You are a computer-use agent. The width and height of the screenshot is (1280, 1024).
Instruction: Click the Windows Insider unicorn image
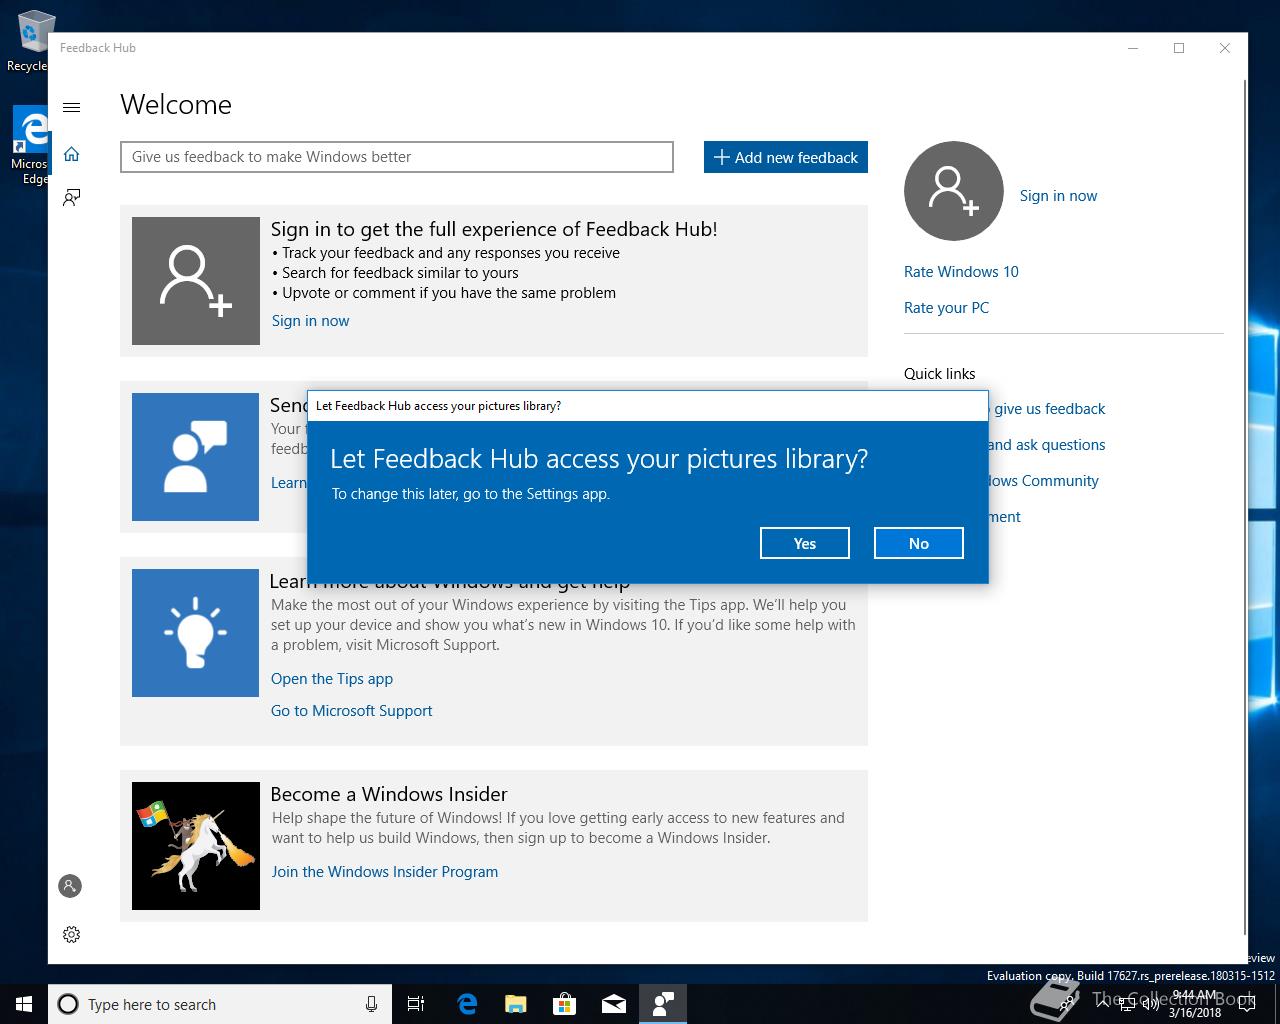pos(196,846)
